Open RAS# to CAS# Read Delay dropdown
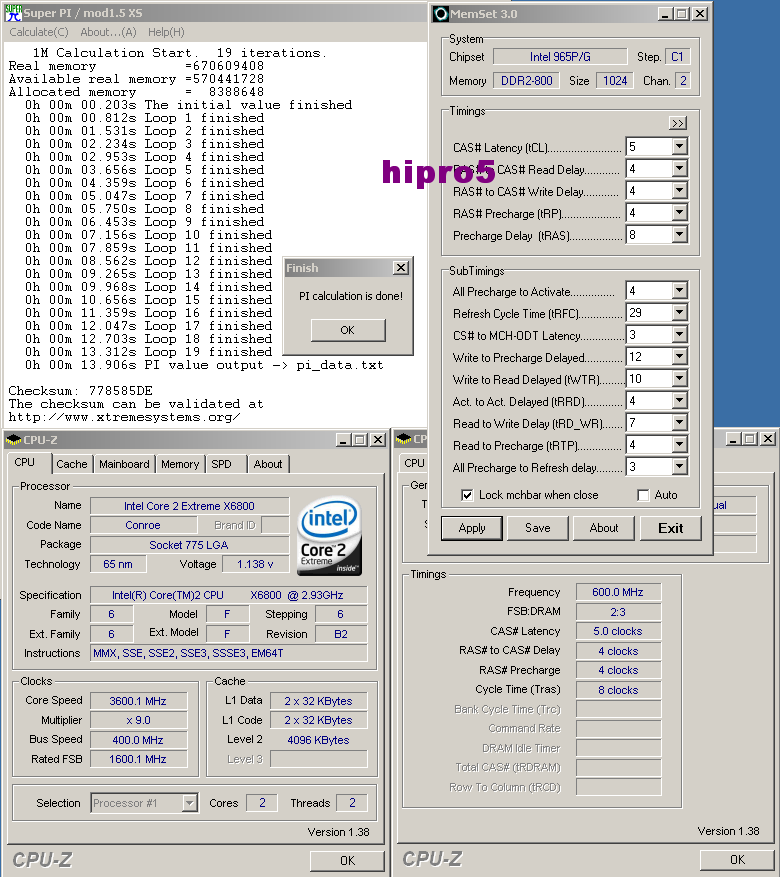 [x=679, y=169]
